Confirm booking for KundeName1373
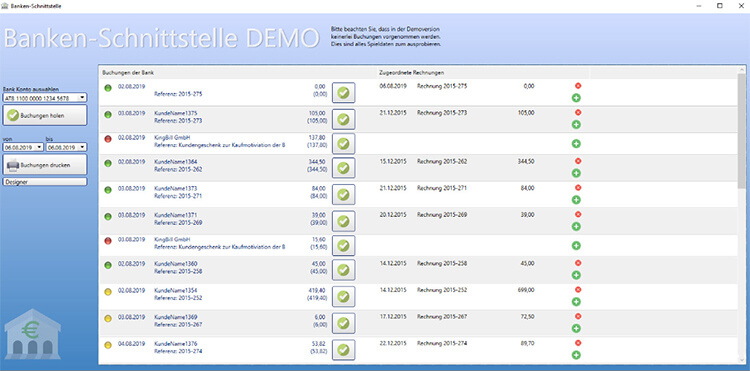This screenshot has width=750, height=371. coord(343,195)
